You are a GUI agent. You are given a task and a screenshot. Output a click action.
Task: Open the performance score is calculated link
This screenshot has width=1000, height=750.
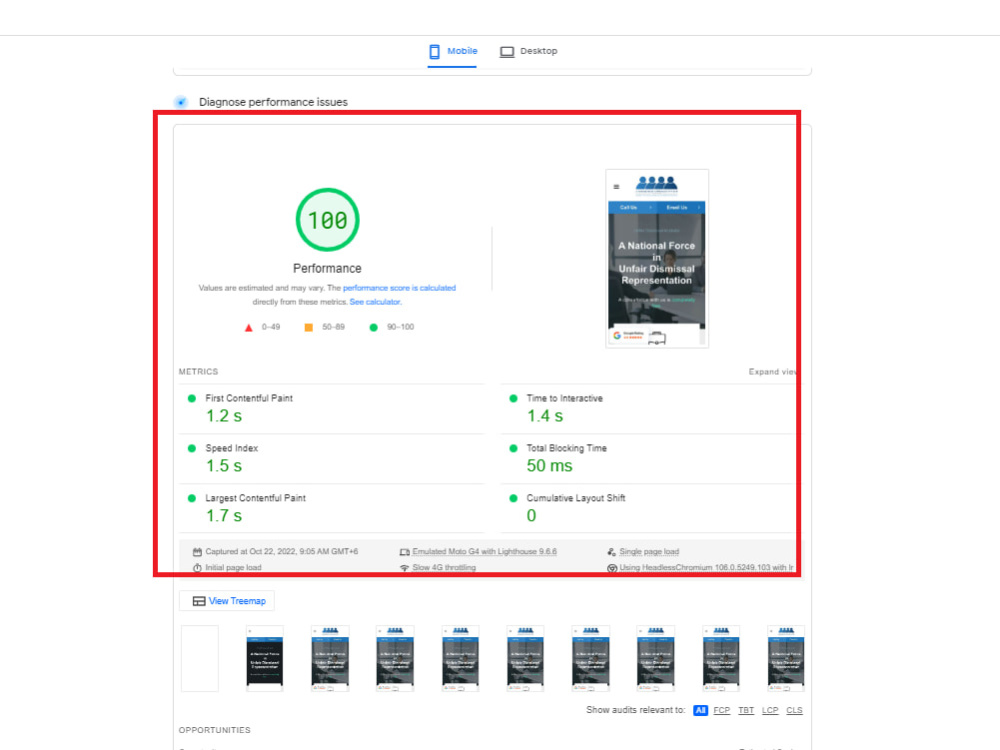coord(399,288)
